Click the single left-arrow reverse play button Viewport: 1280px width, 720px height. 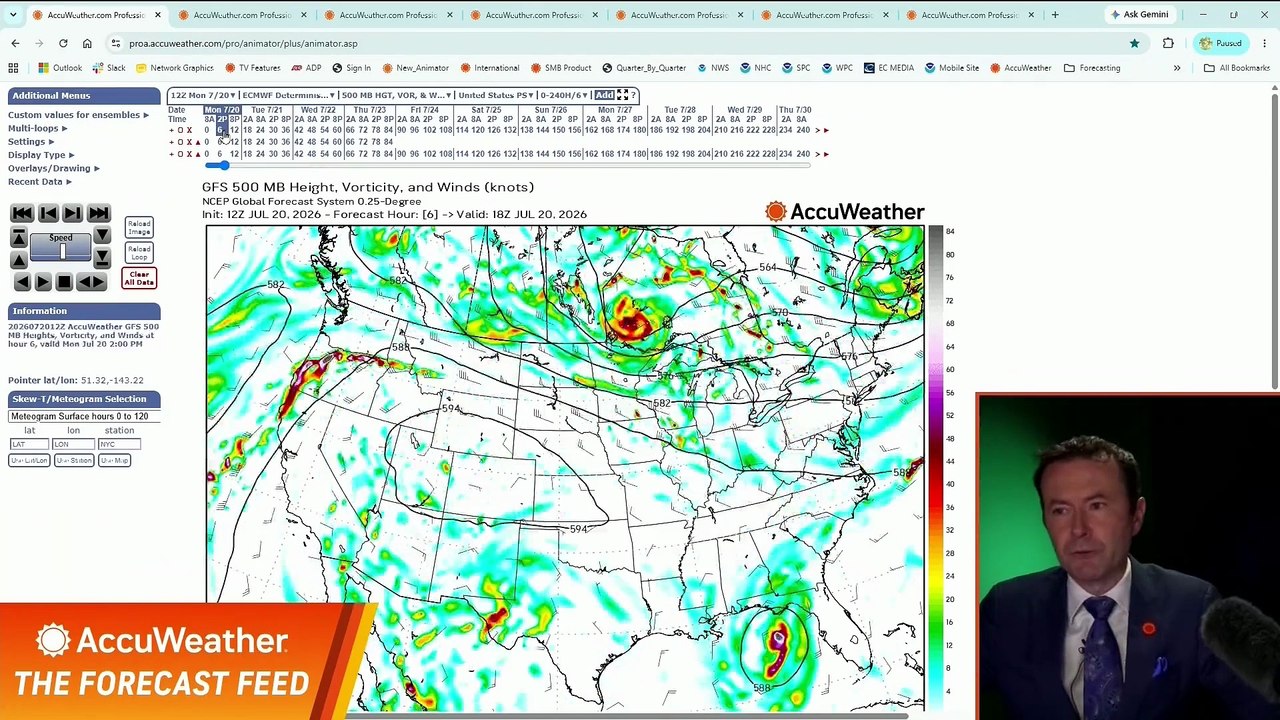coord(22,283)
